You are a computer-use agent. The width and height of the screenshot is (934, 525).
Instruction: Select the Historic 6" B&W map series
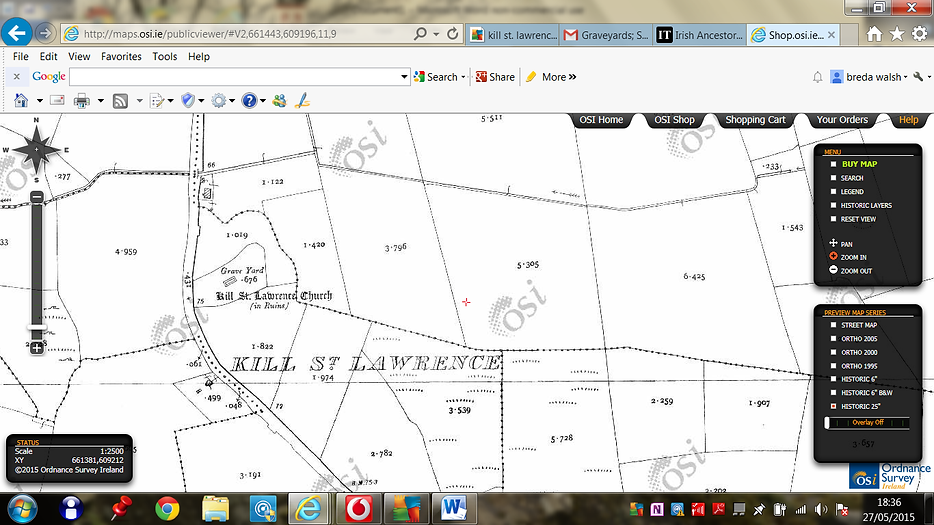[x=833, y=393]
